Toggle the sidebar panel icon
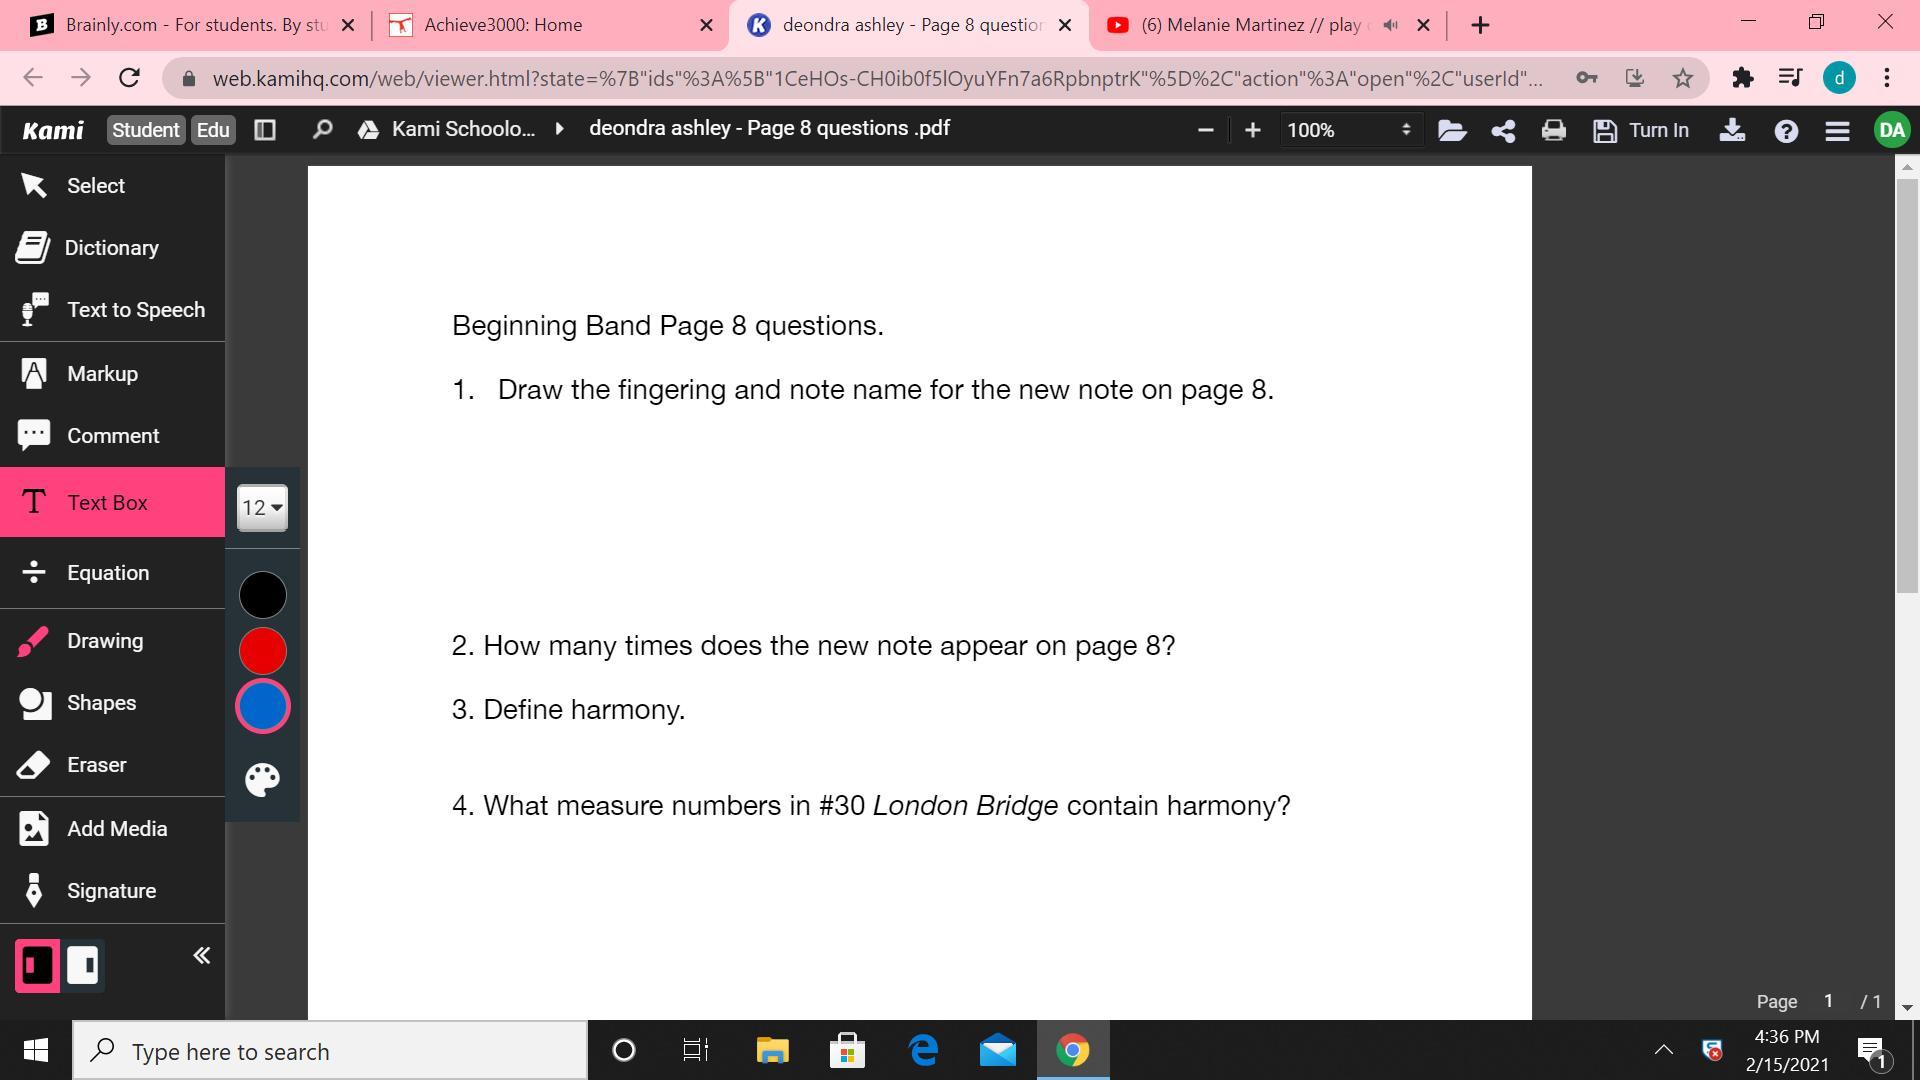The width and height of the screenshot is (1920, 1080). click(x=265, y=130)
